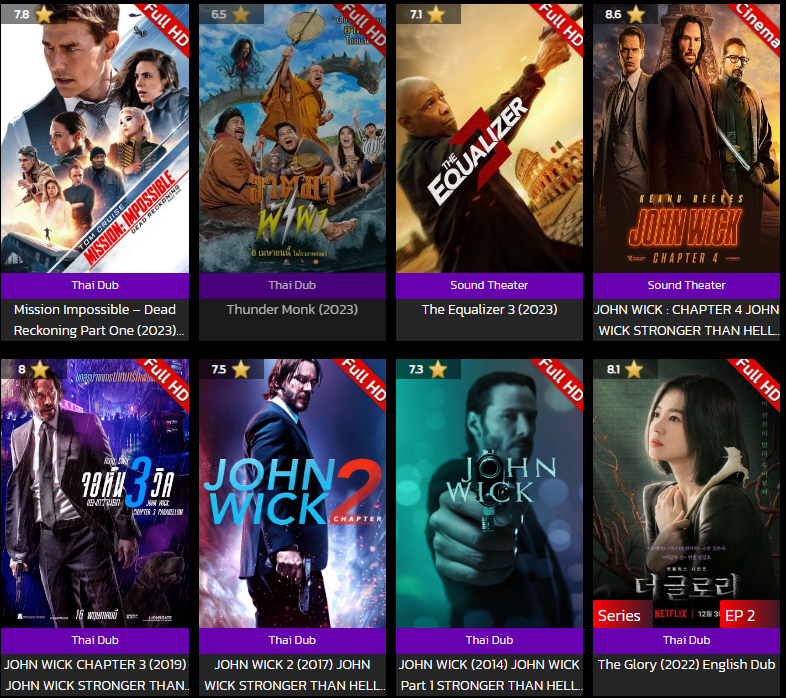Open The Equalizer 3 (2023) title link
The height and width of the screenshot is (698, 786).
pyautogui.click(x=489, y=309)
